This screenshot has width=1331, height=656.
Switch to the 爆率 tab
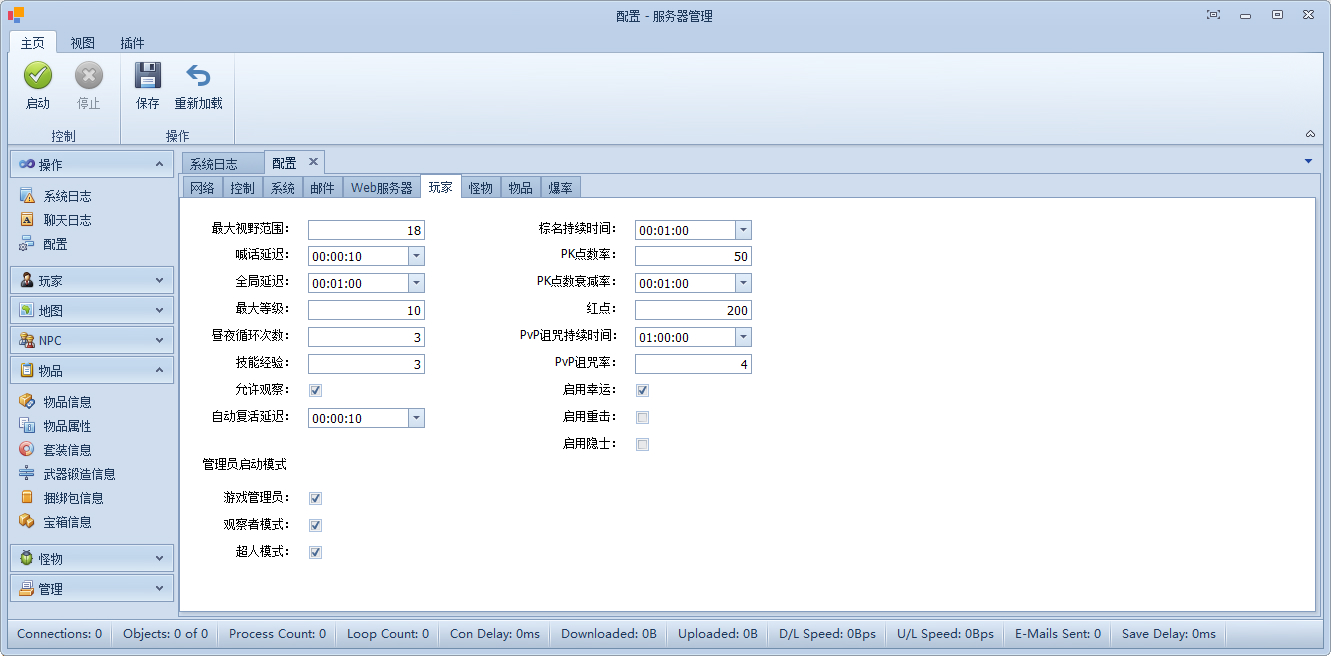pyautogui.click(x=560, y=188)
